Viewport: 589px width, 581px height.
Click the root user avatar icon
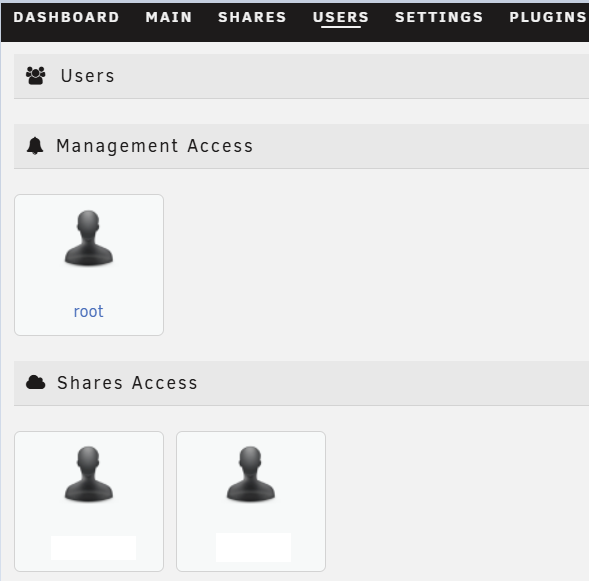(x=89, y=238)
